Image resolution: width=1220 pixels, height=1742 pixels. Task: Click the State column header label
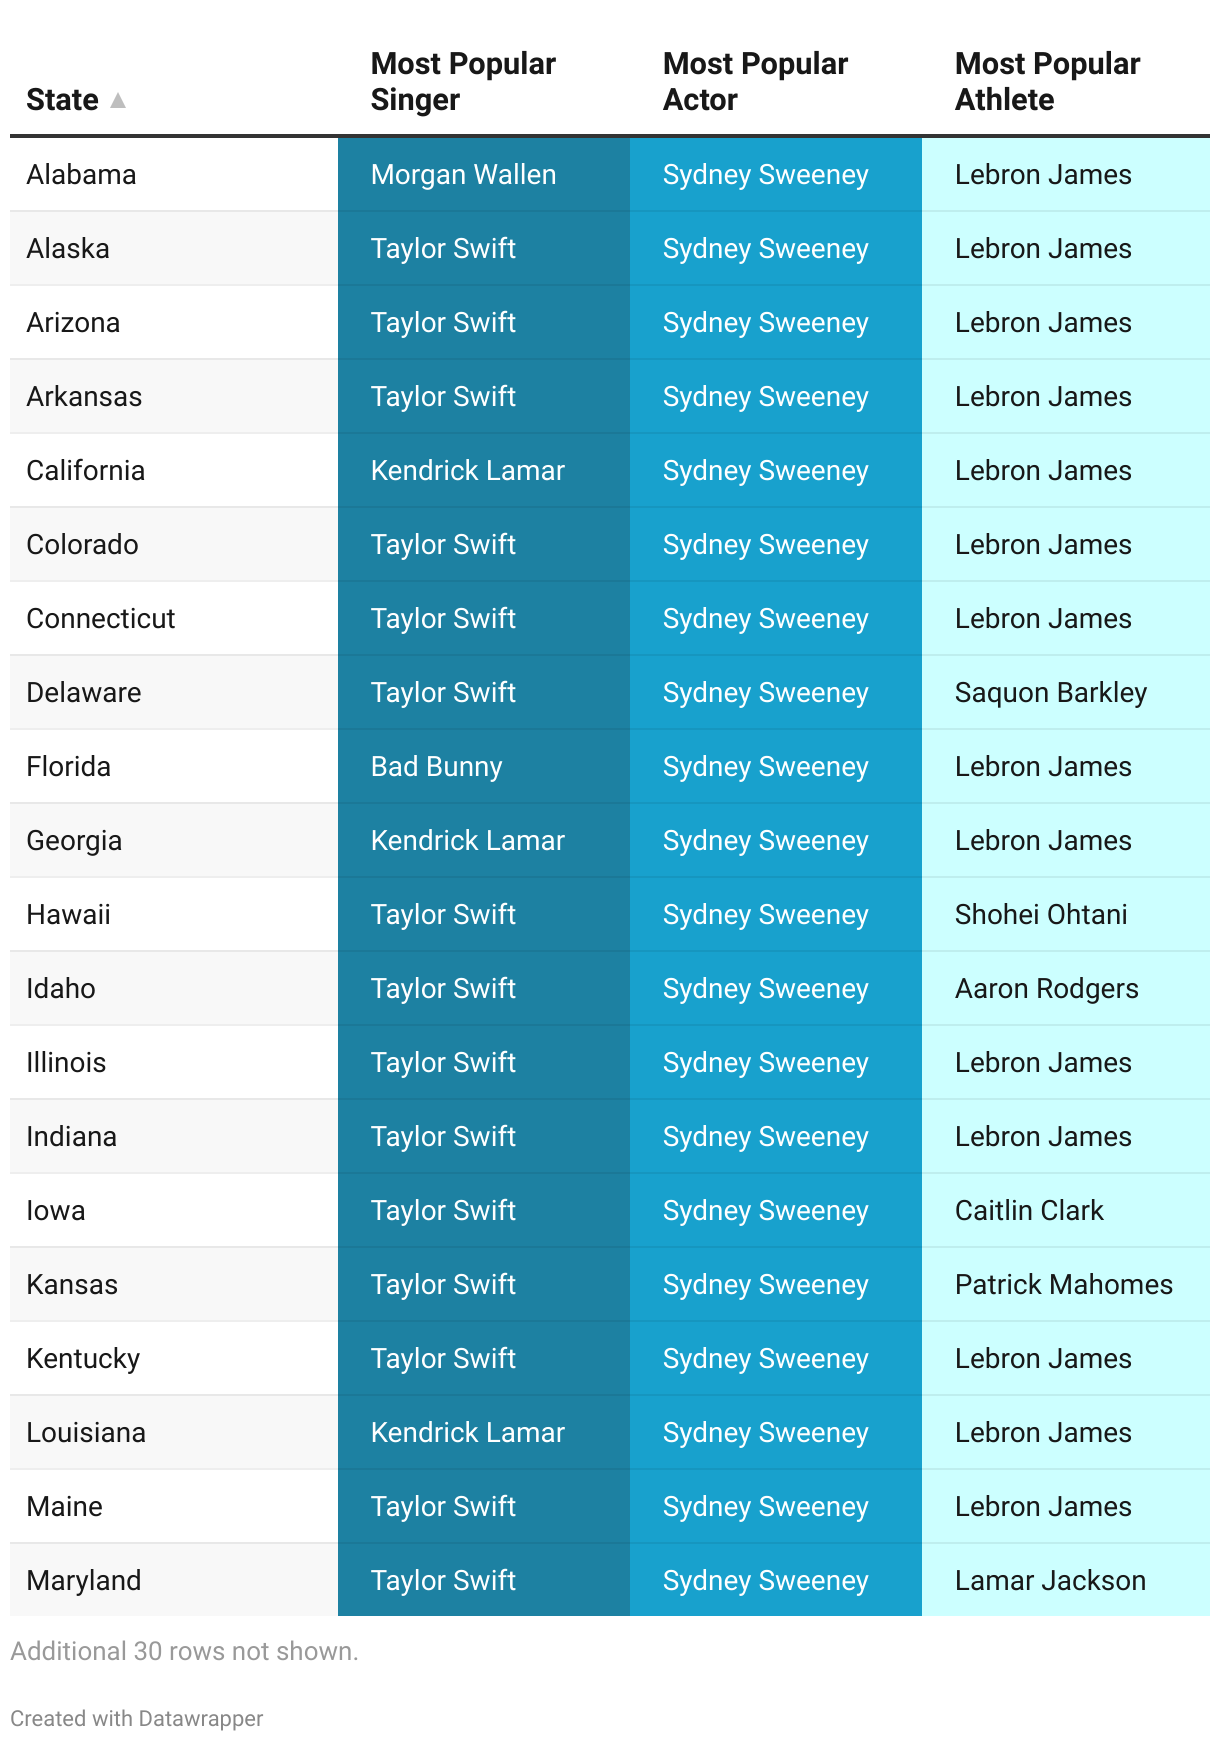[x=62, y=100]
